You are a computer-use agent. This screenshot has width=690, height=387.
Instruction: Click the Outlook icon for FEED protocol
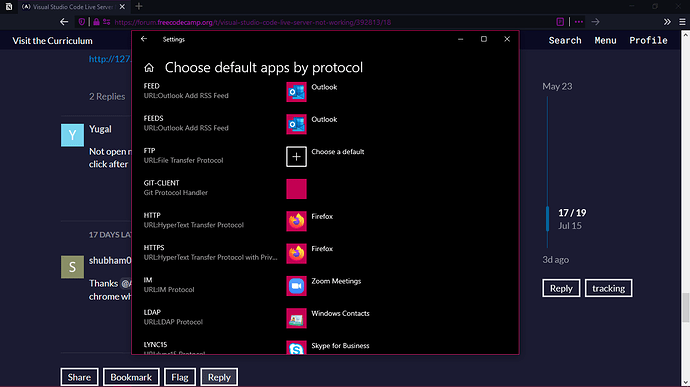(x=296, y=92)
